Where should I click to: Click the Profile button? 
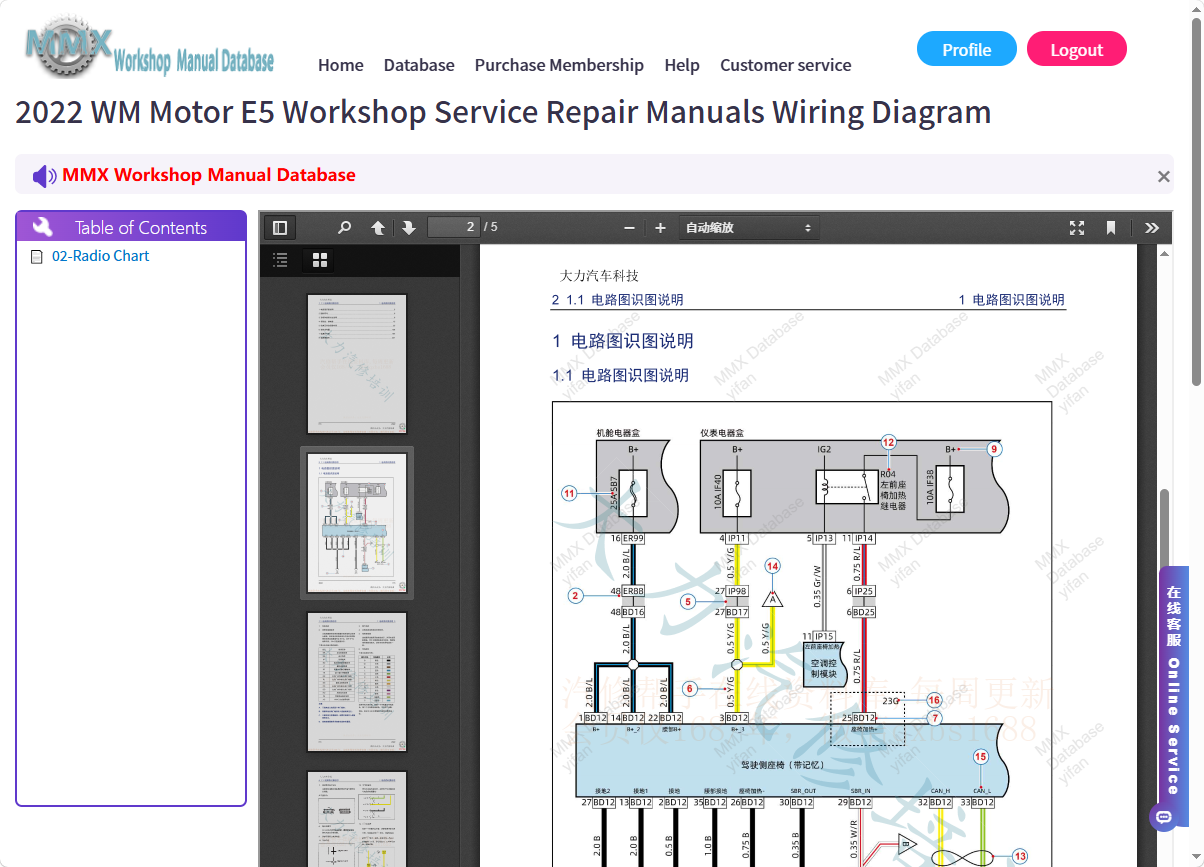(x=967, y=49)
